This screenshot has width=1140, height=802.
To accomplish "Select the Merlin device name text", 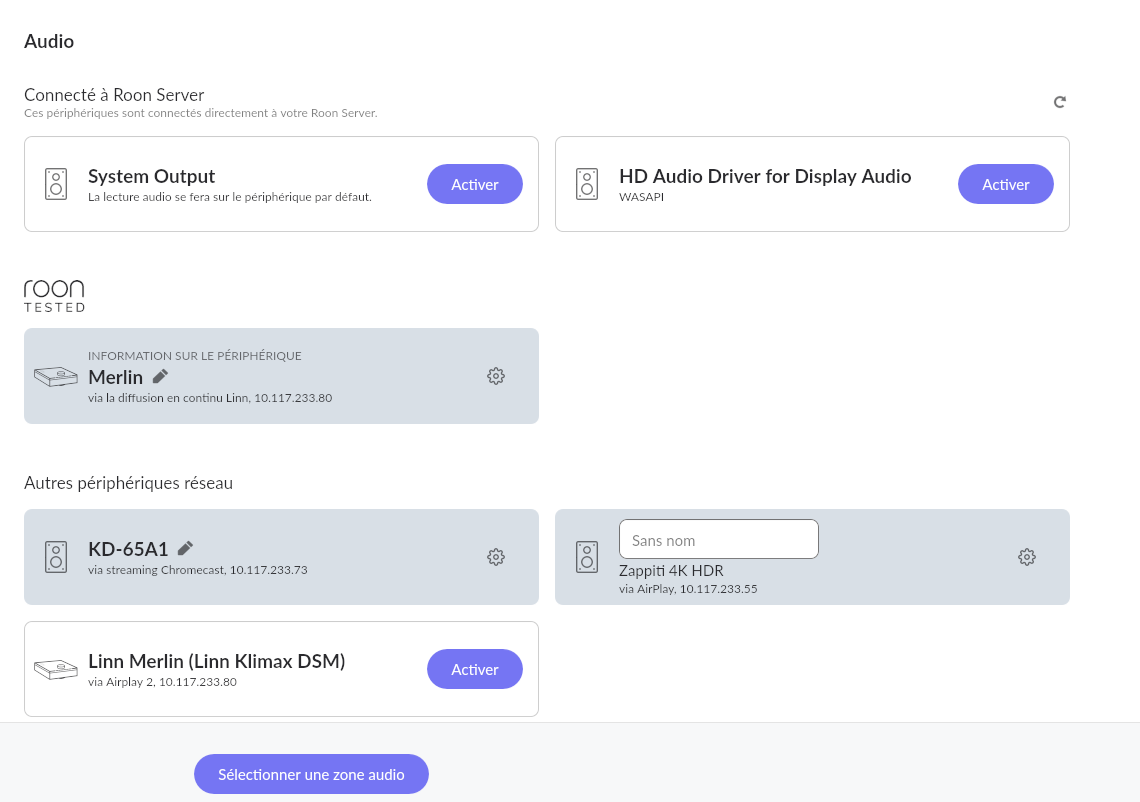I will [116, 377].
